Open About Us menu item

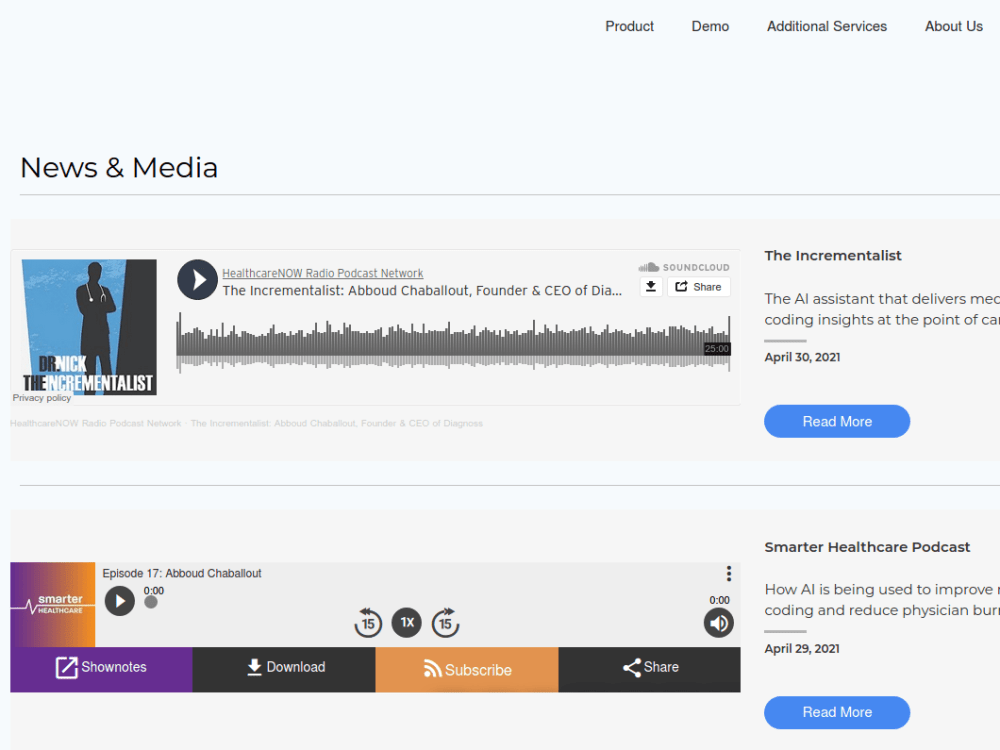tap(953, 26)
